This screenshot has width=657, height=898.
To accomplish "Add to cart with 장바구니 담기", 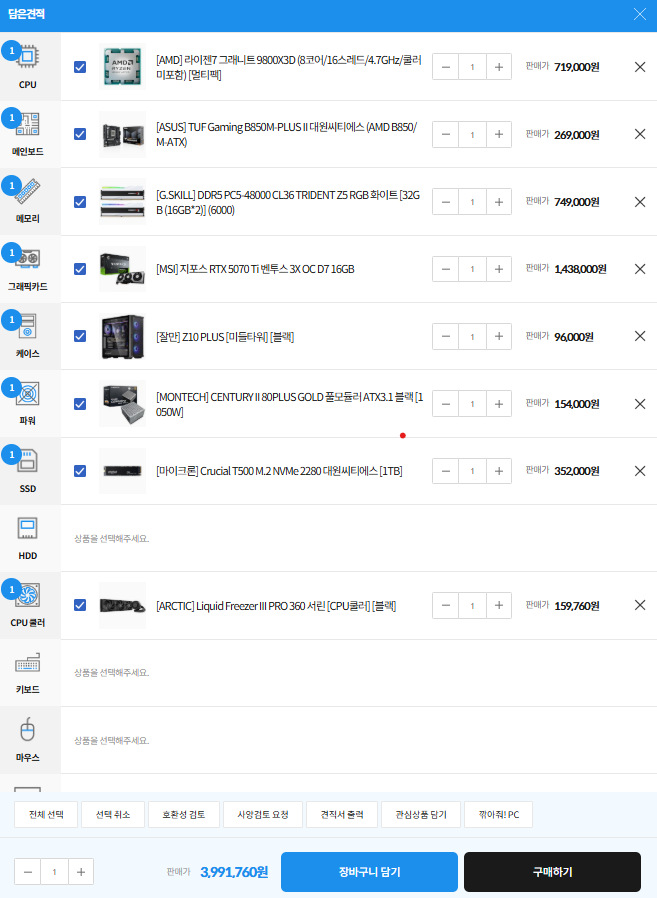I will click(x=369, y=872).
